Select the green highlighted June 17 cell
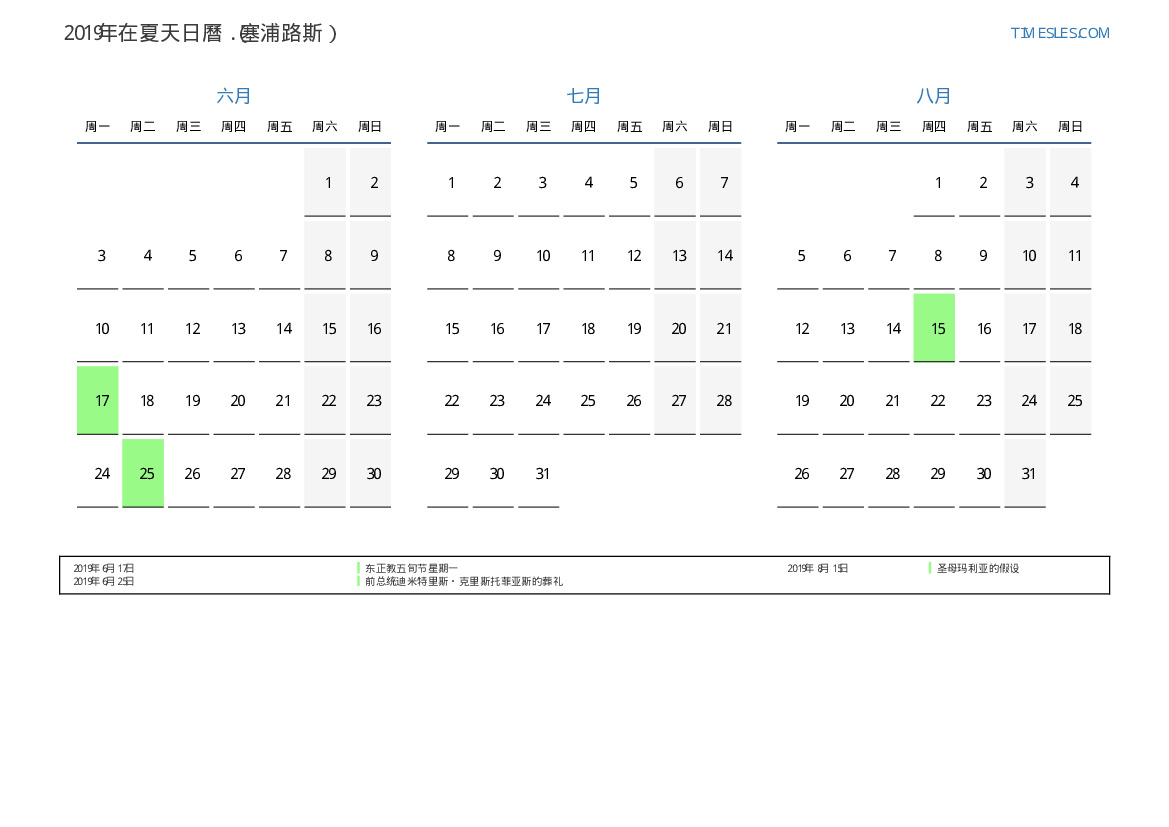The height and width of the screenshot is (827, 1169). 98,400
